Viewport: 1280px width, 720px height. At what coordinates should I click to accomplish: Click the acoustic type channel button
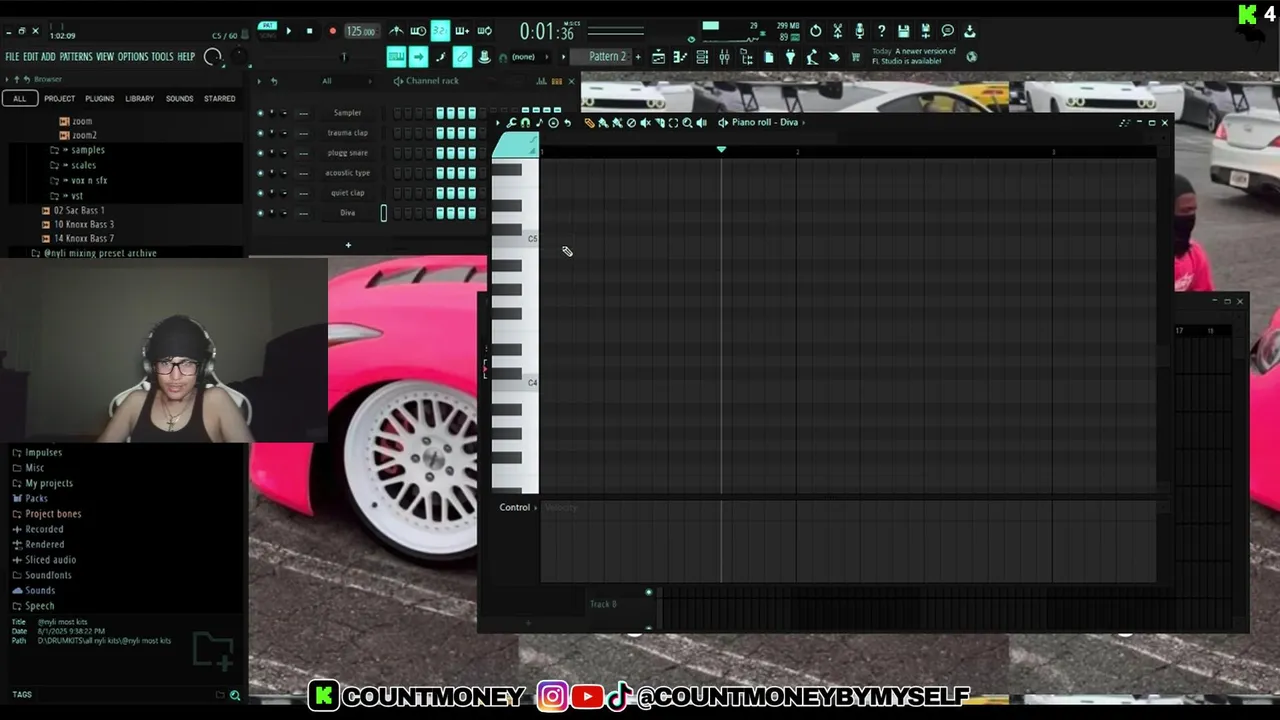347,173
